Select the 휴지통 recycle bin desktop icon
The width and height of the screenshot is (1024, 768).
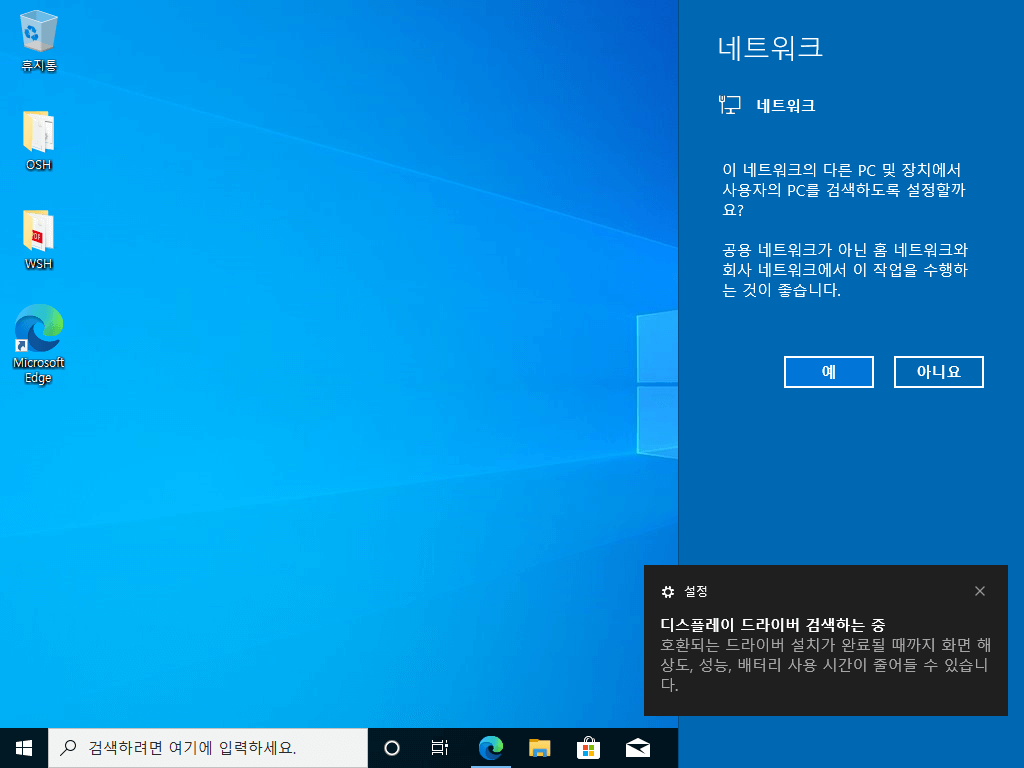[39, 40]
